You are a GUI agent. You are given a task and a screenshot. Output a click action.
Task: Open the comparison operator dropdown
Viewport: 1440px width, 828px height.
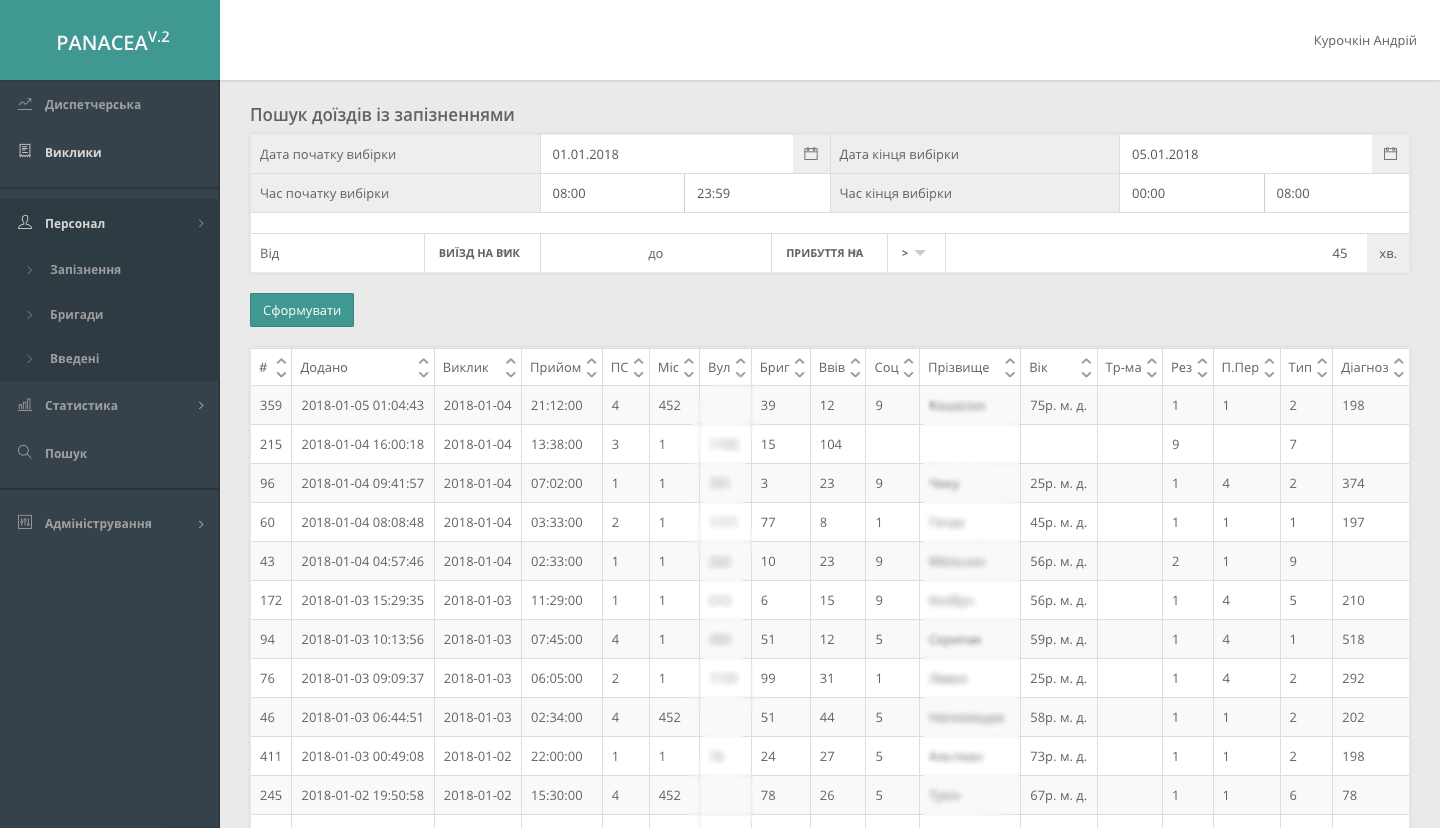pyautogui.click(x=916, y=253)
